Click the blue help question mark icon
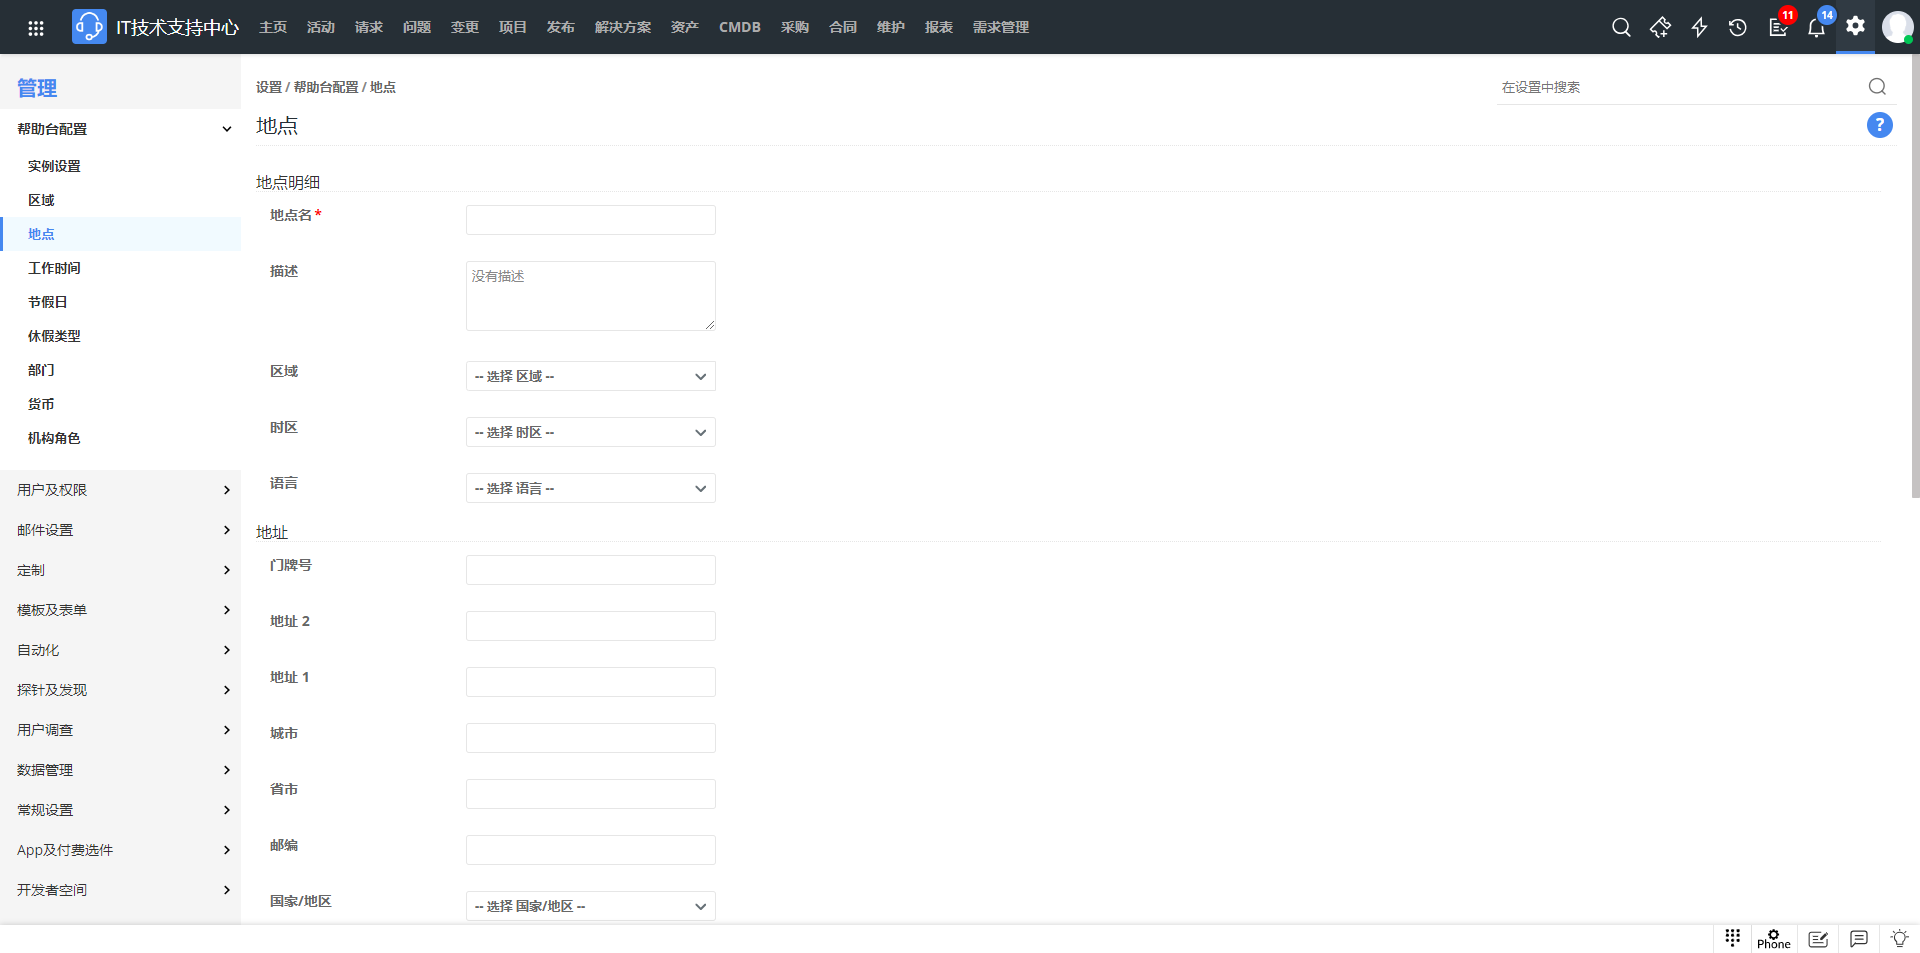Image resolution: width=1920 pixels, height=953 pixels. [x=1879, y=125]
